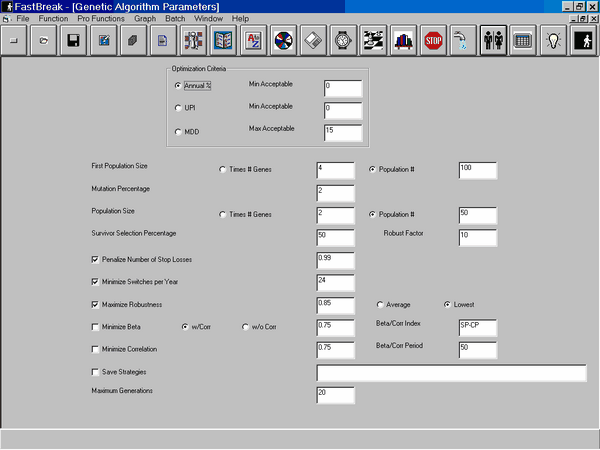Click the pie chart wheel icon
Image resolution: width=600 pixels, height=450 pixels.
[x=283, y=42]
